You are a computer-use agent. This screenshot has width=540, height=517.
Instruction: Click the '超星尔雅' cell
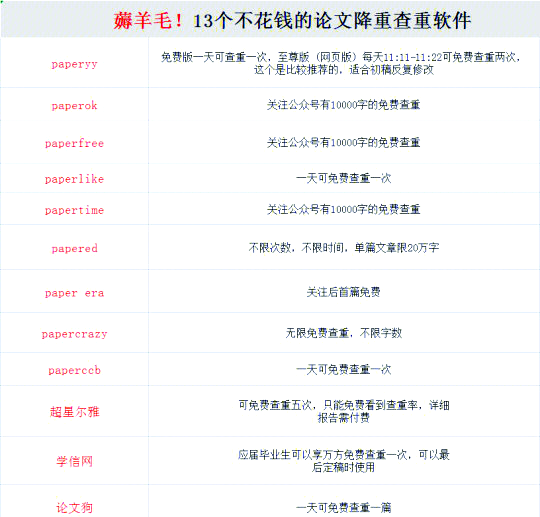point(74,411)
